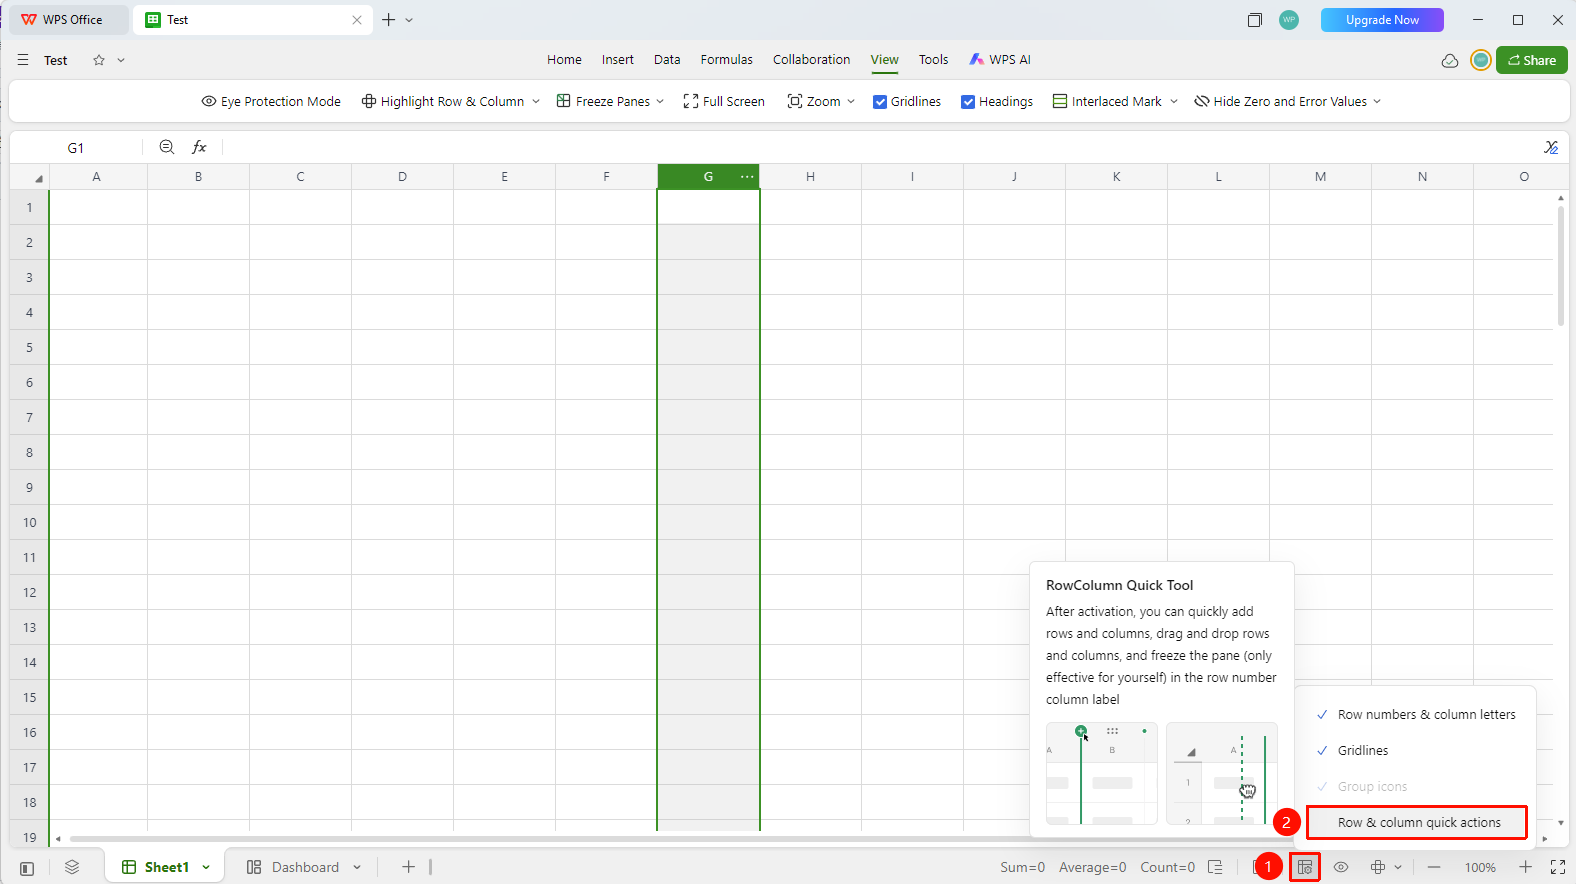Click the Full Screen ribbon button
1576x884 pixels.
(x=724, y=101)
